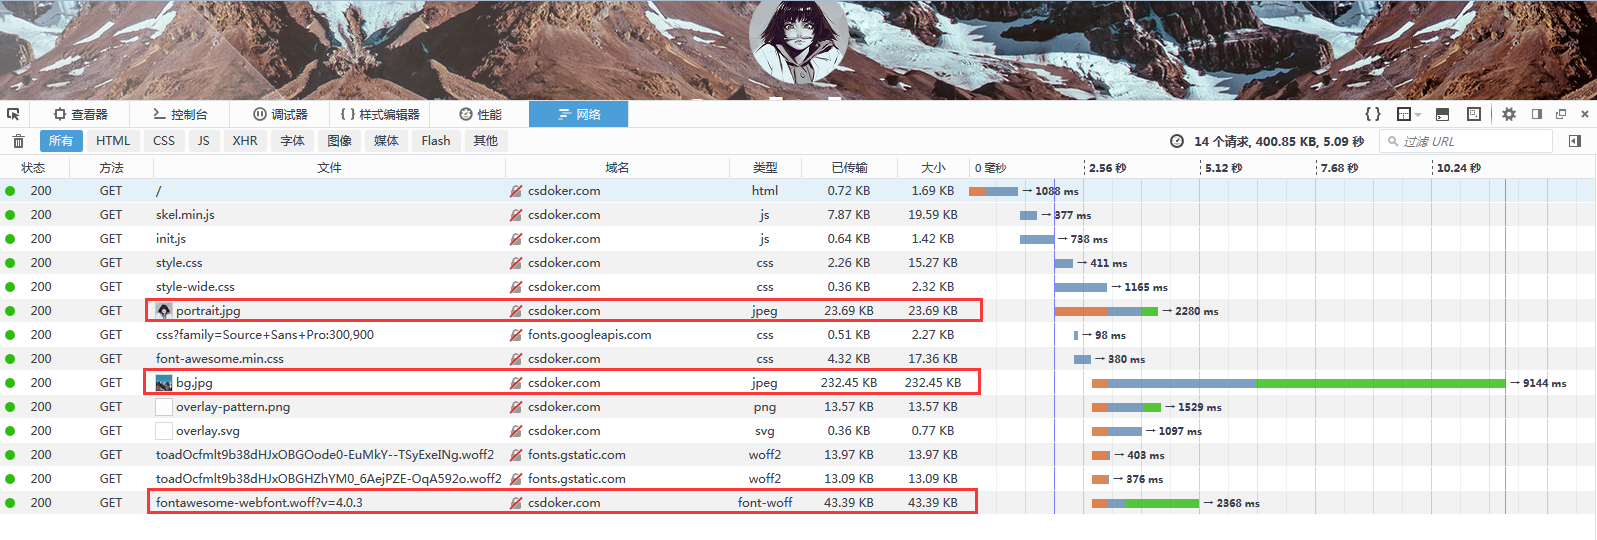
Task: Switch to the 调试器 debugger tab
Action: [x=280, y=114]
